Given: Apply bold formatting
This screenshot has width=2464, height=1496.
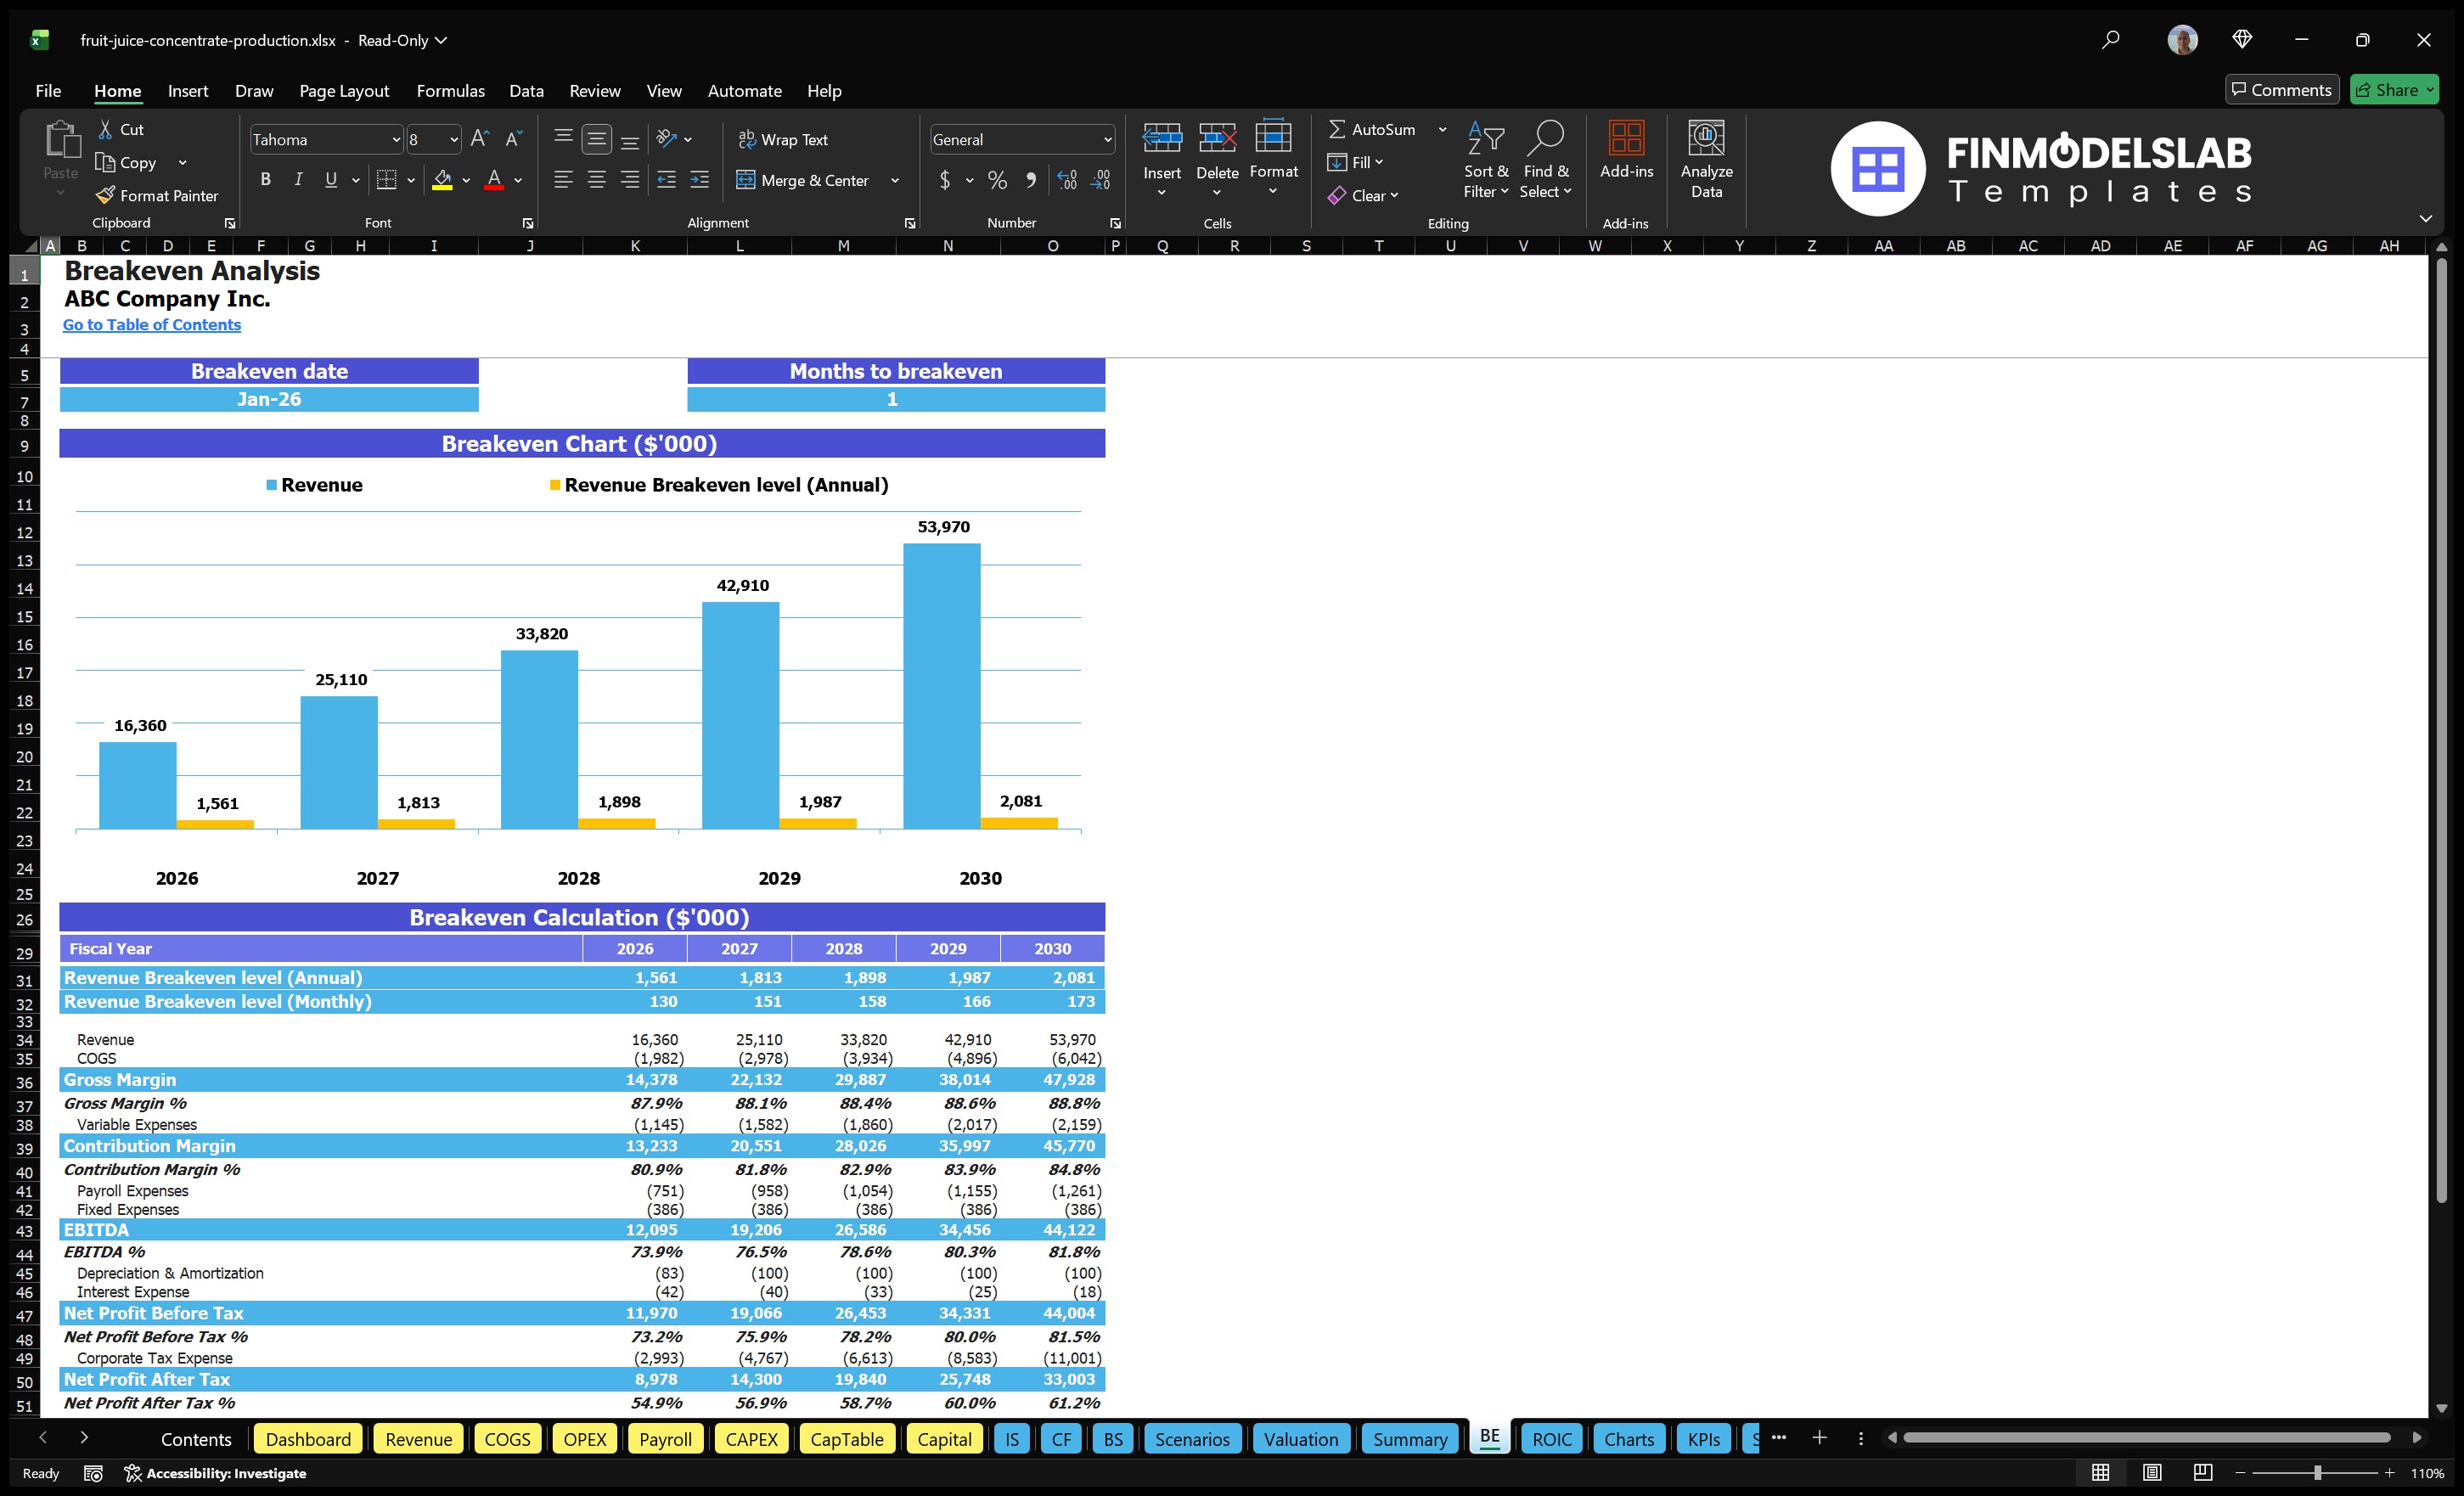Looking at the screenshot, I should (x=265, y=179).
